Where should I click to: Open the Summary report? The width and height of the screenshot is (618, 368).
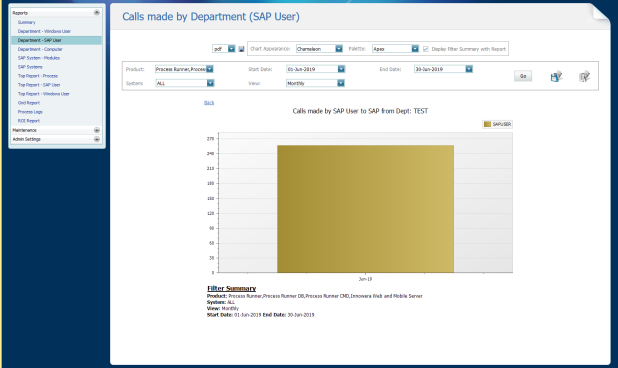pos(26,22)
